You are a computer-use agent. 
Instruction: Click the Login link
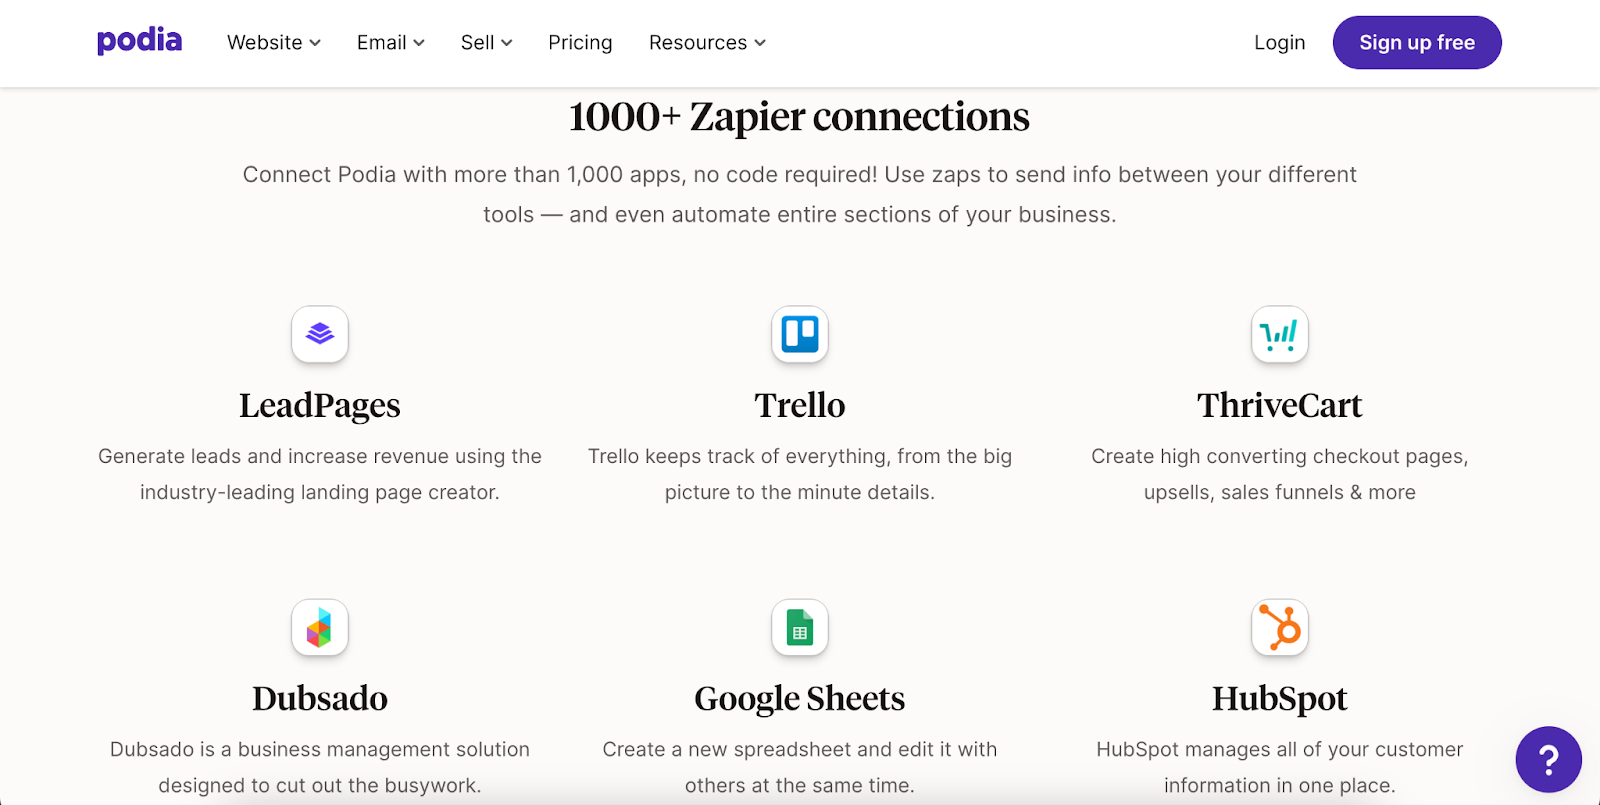click(x=1279, y=42)
